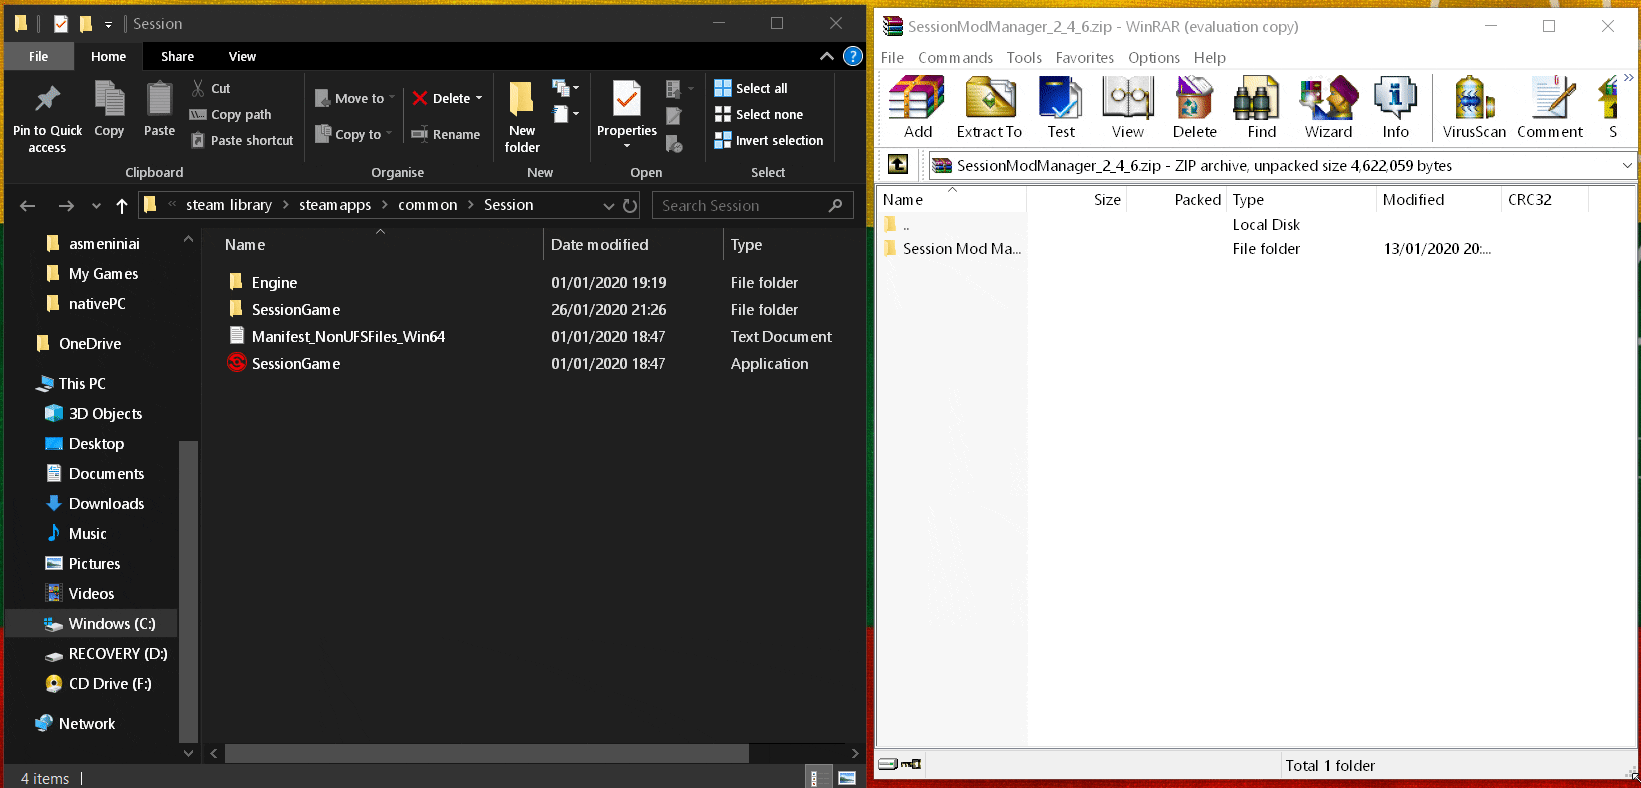Open the Quick Access Toolbar customize dropdown

(108, 24)
